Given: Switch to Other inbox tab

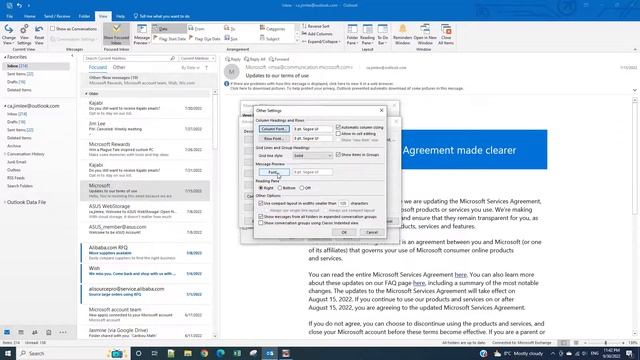Looking at the screenshot, I should [119, 67].
